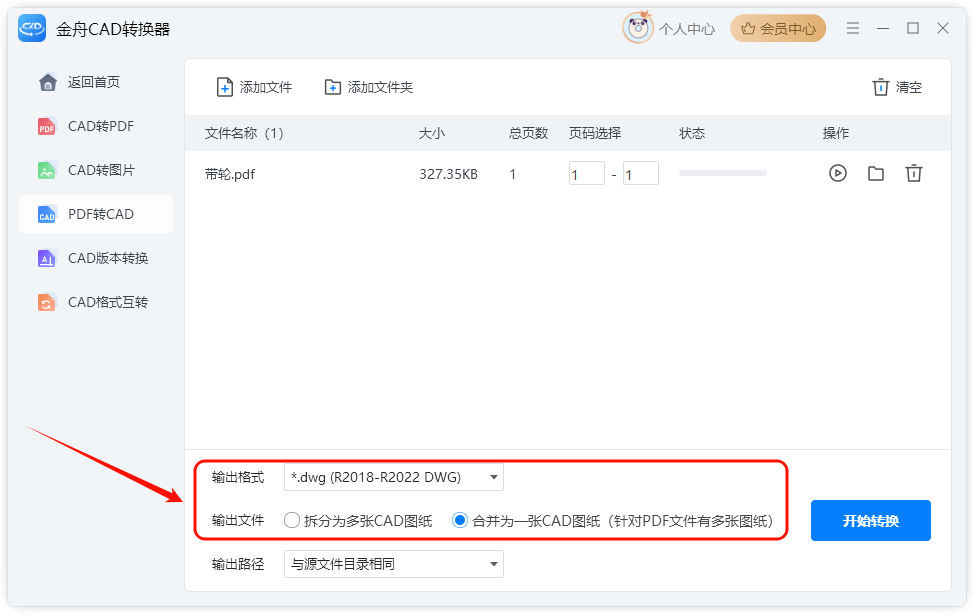Open the 会员中心 membership button

(x=778, y=29)
